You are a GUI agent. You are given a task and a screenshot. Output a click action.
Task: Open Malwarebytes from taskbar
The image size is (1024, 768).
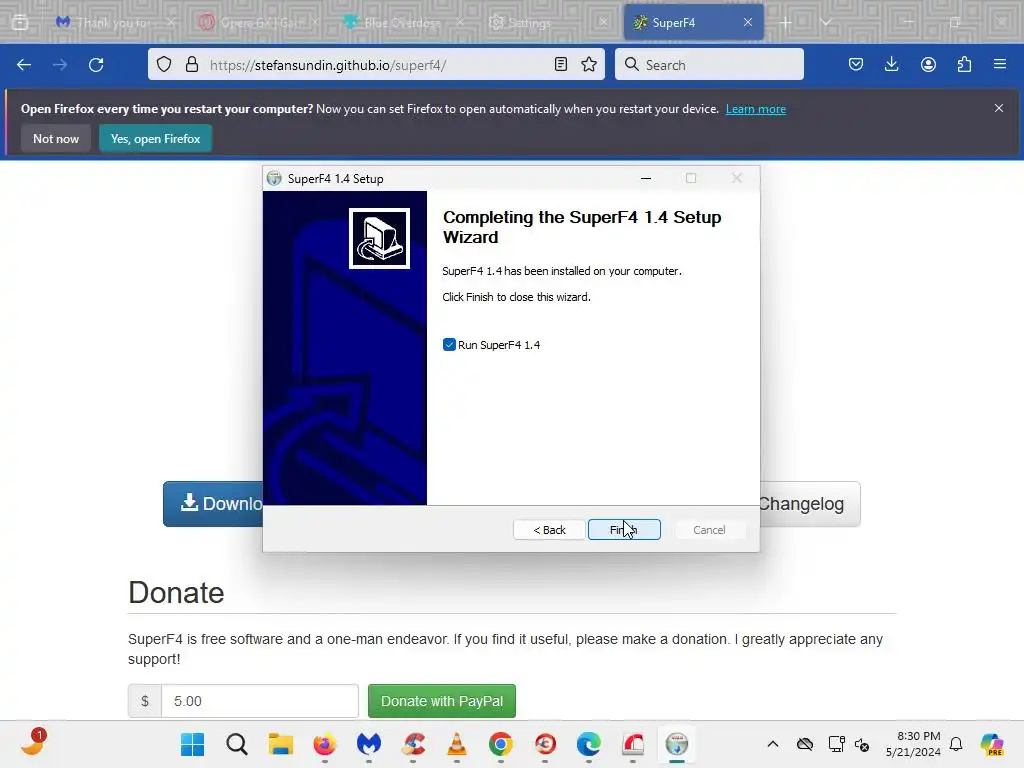(x=369, y=744)
